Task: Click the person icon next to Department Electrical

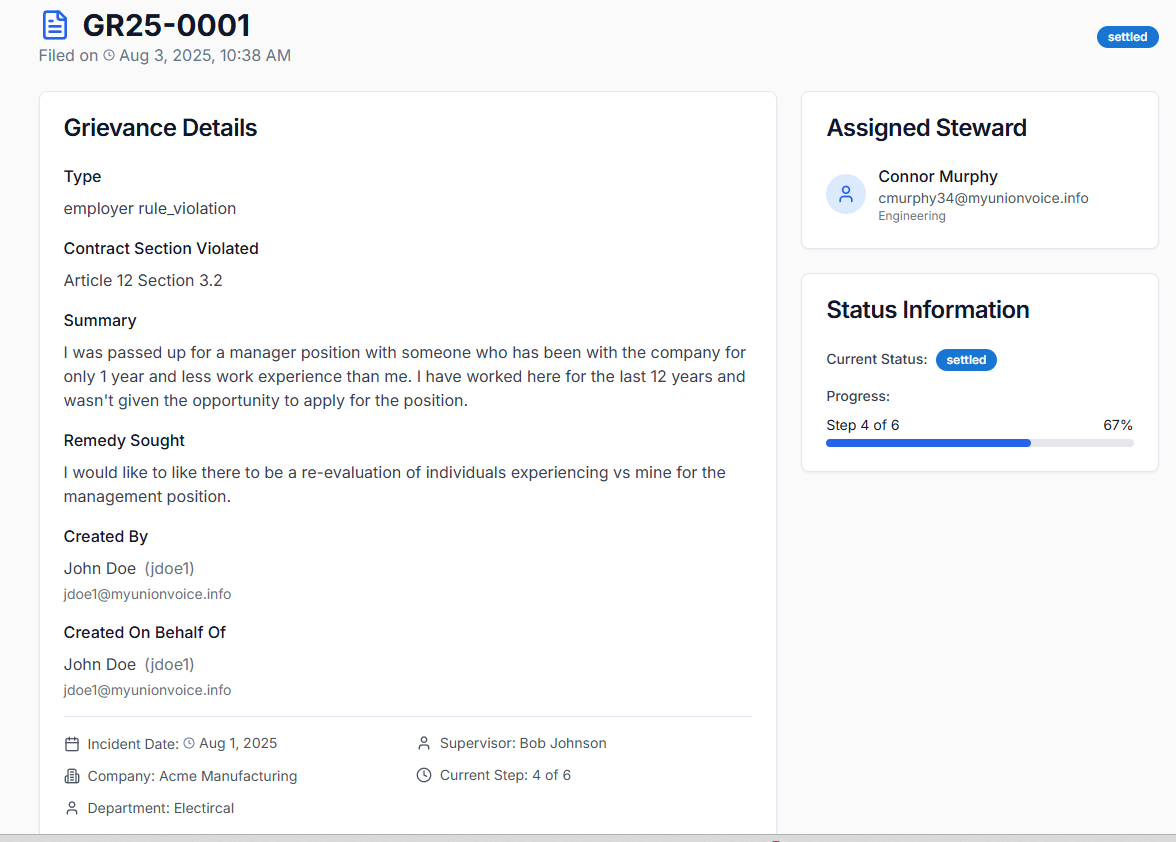Action: pos(71,807)
